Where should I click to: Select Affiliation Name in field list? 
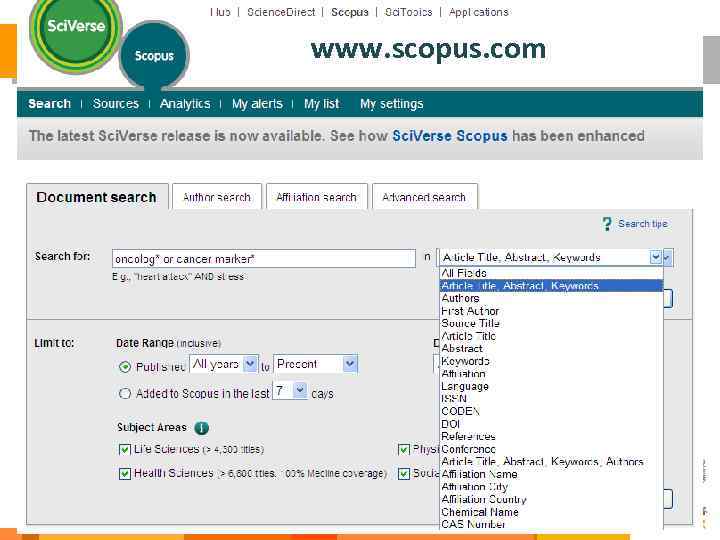551,474
